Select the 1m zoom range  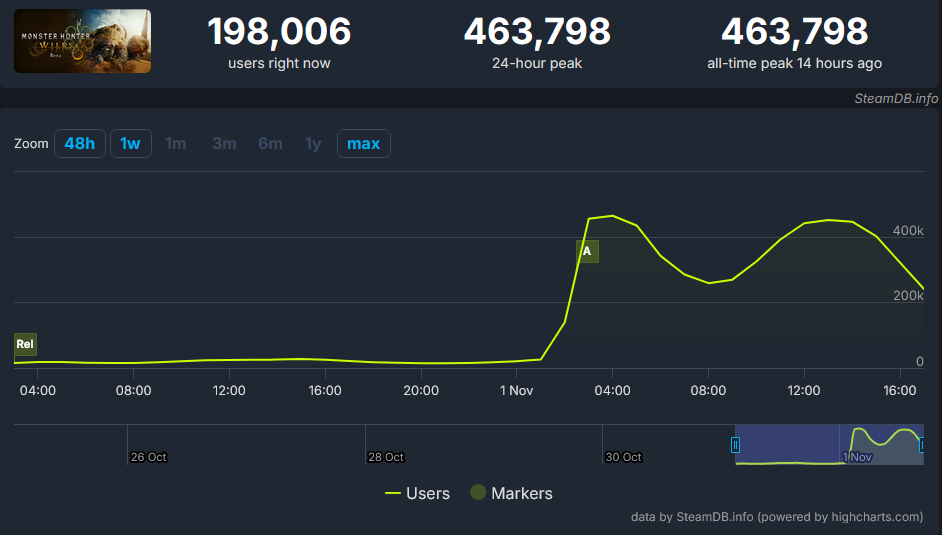[x=176, y=144]
